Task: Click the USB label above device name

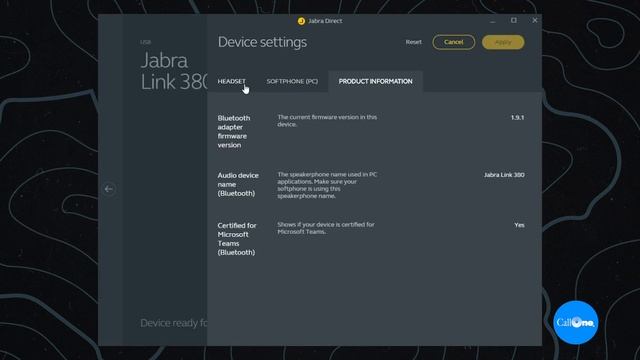Action: [x=146, y=42]
